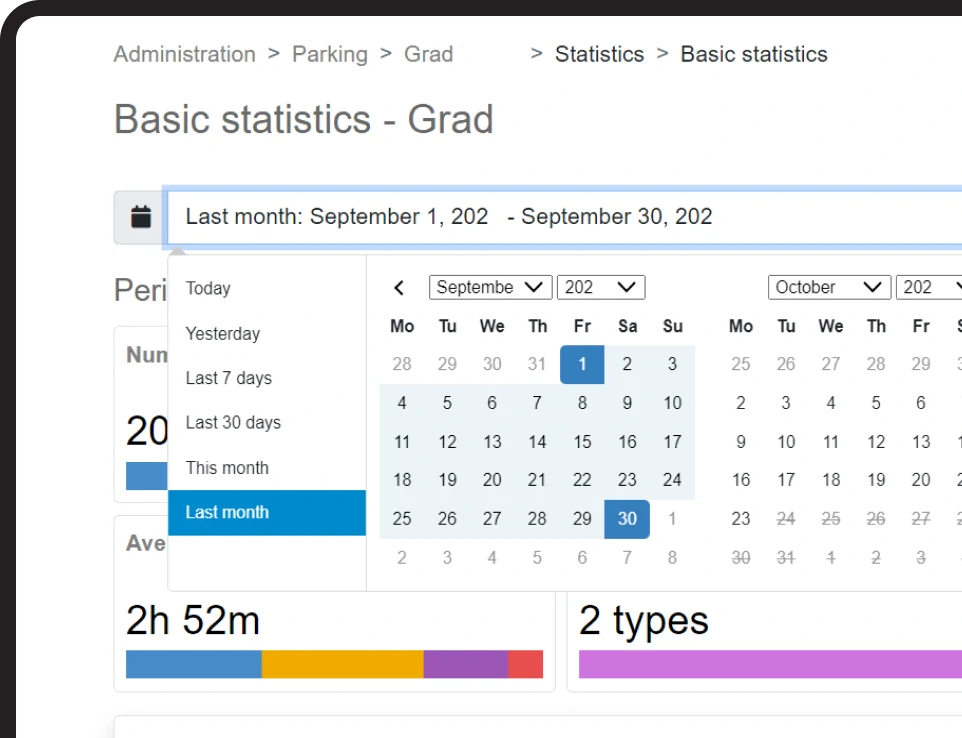Screen dimensions: 962x738
Task: Click the 2 types value
Action: [644, 621]
